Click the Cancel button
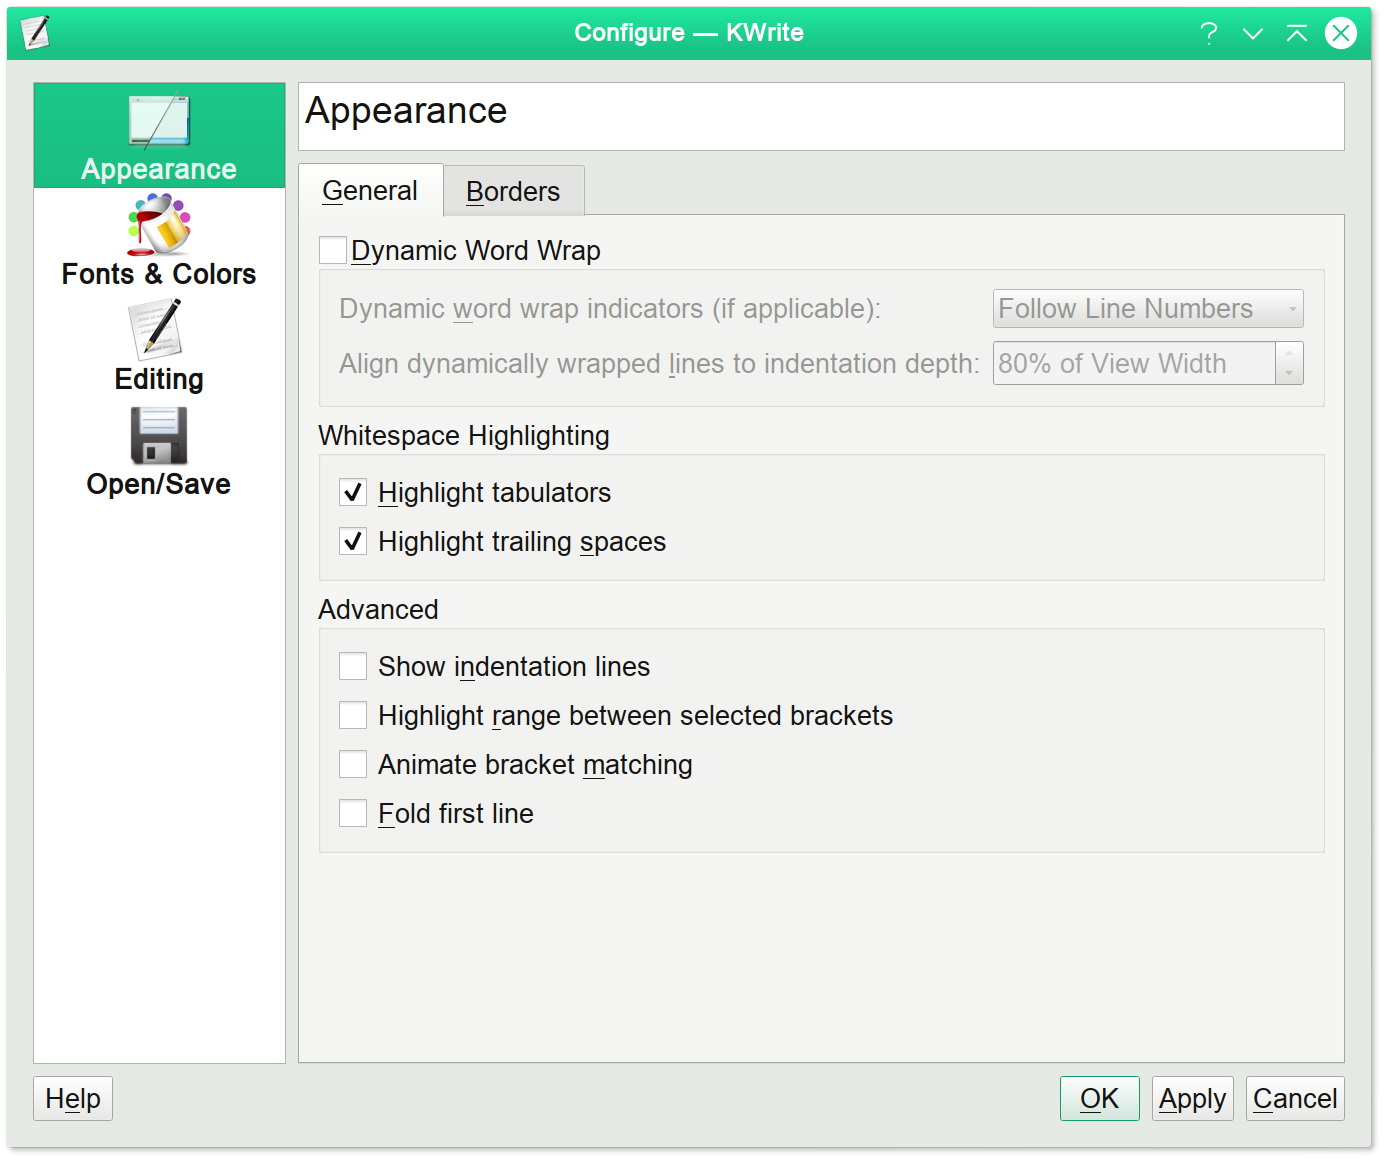 (x=1294, y=1098)
